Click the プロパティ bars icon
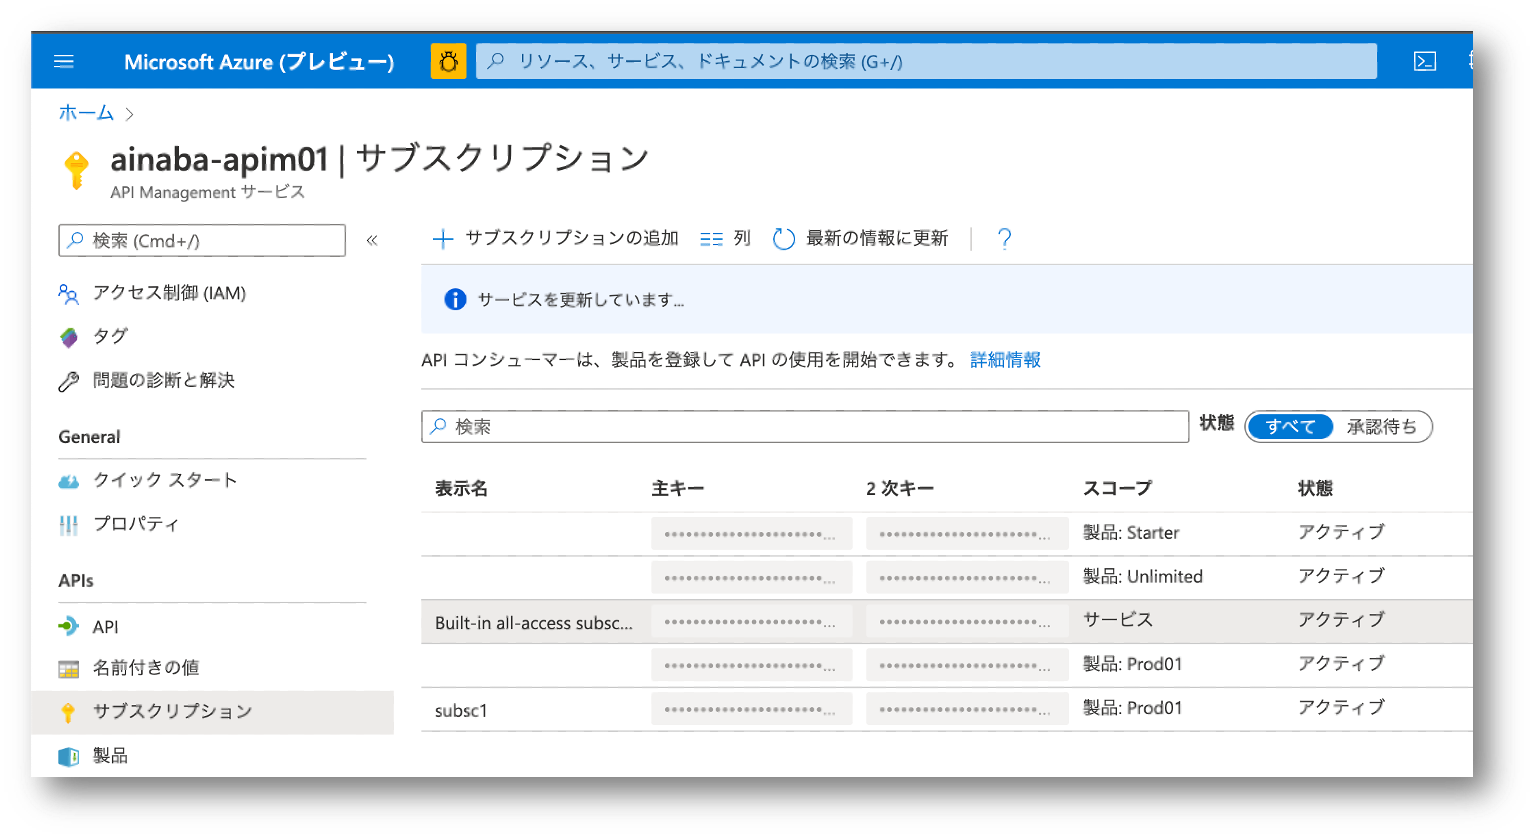Image resolution: width=1534 pixels, height=838 pixels. (68, 525)
